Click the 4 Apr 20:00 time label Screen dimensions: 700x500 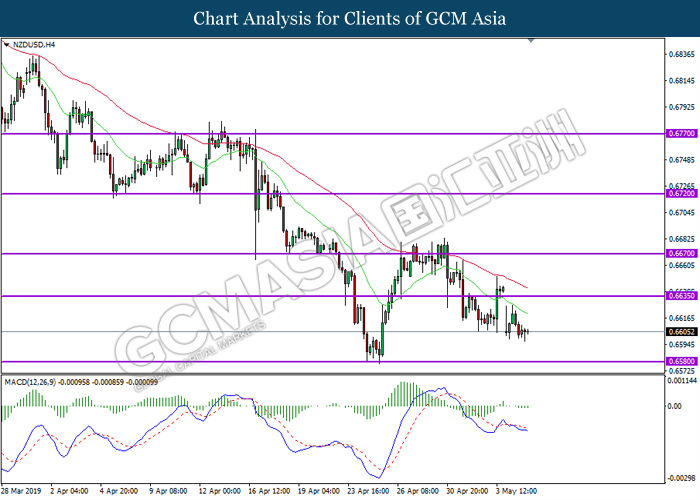click(x=119, y=491)
